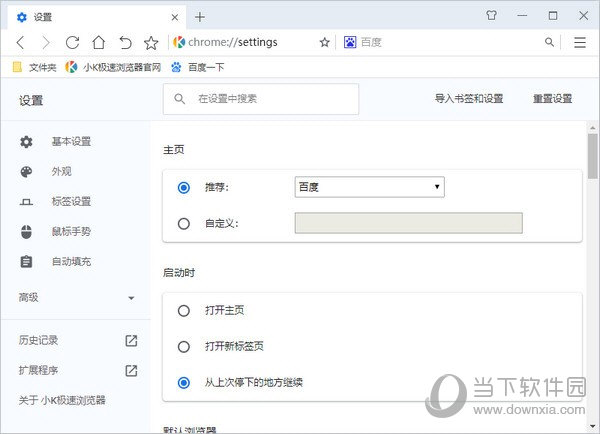
Task: Select 外观 in sidebar
Action: pos(62,171)
